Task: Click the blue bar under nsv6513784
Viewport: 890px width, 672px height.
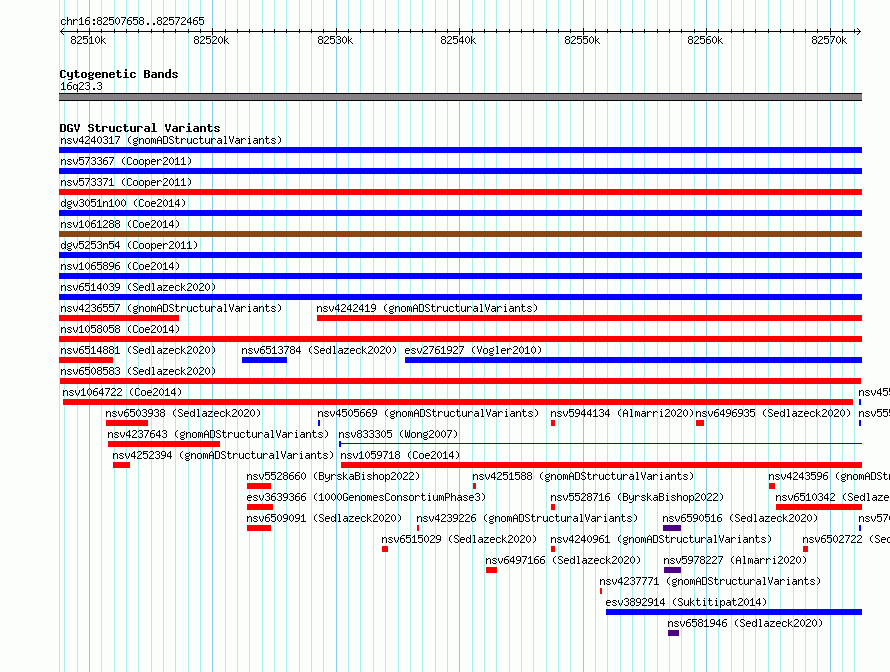Action: pyautogui.click(x=265, y=360)
